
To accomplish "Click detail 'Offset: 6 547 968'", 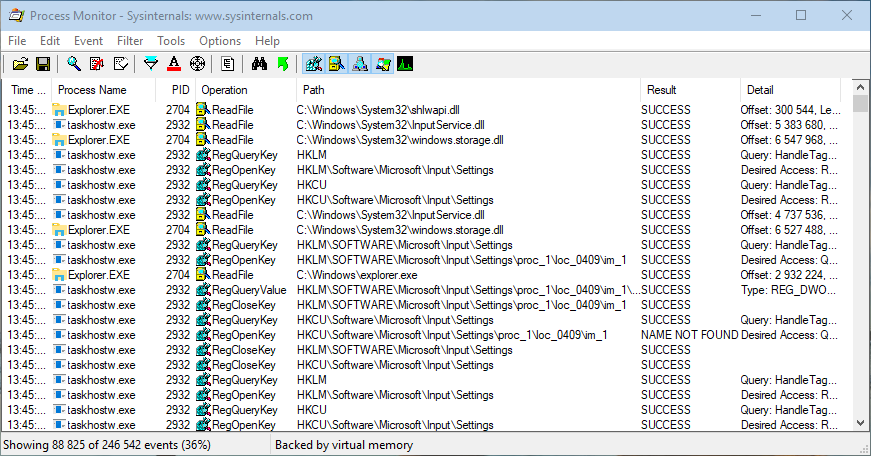I will pos(789,140).
